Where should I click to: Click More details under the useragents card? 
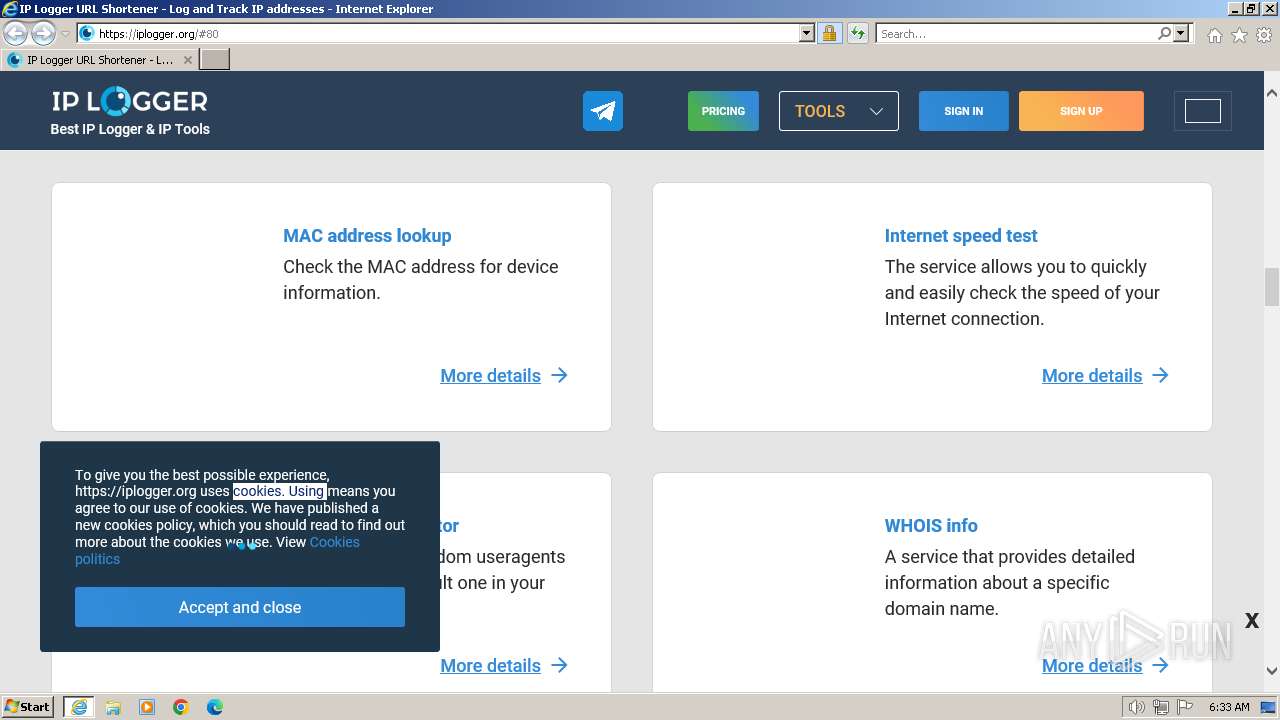[490, 666]
